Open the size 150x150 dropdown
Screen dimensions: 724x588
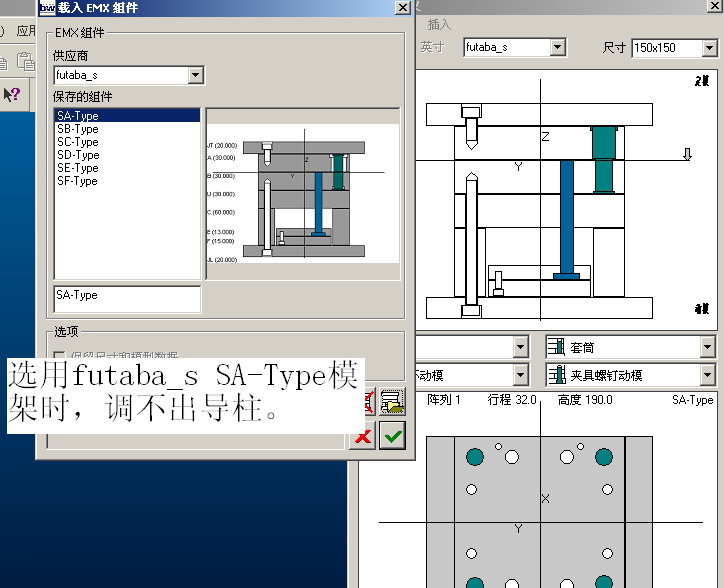(709, 48)
